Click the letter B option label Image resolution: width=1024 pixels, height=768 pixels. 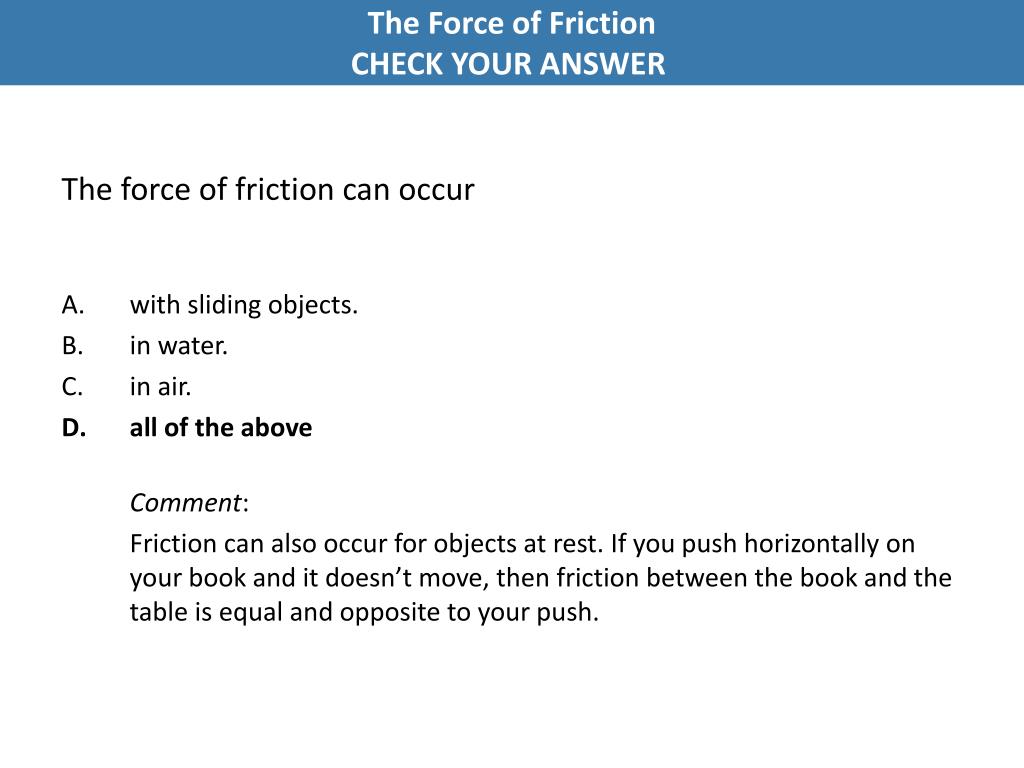[x=72, y=345]
